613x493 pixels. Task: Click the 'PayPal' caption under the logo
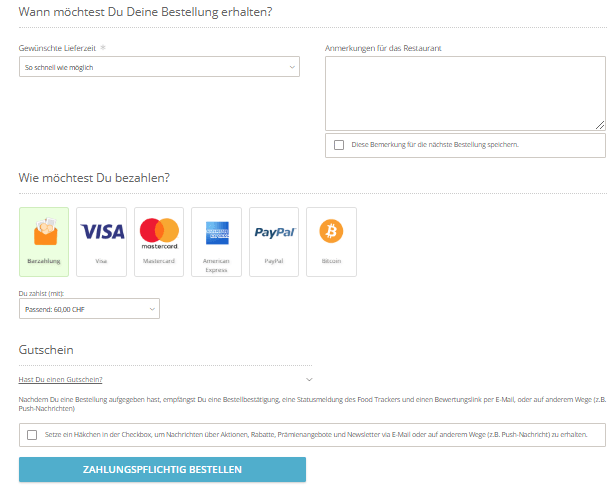click(274, 261)
